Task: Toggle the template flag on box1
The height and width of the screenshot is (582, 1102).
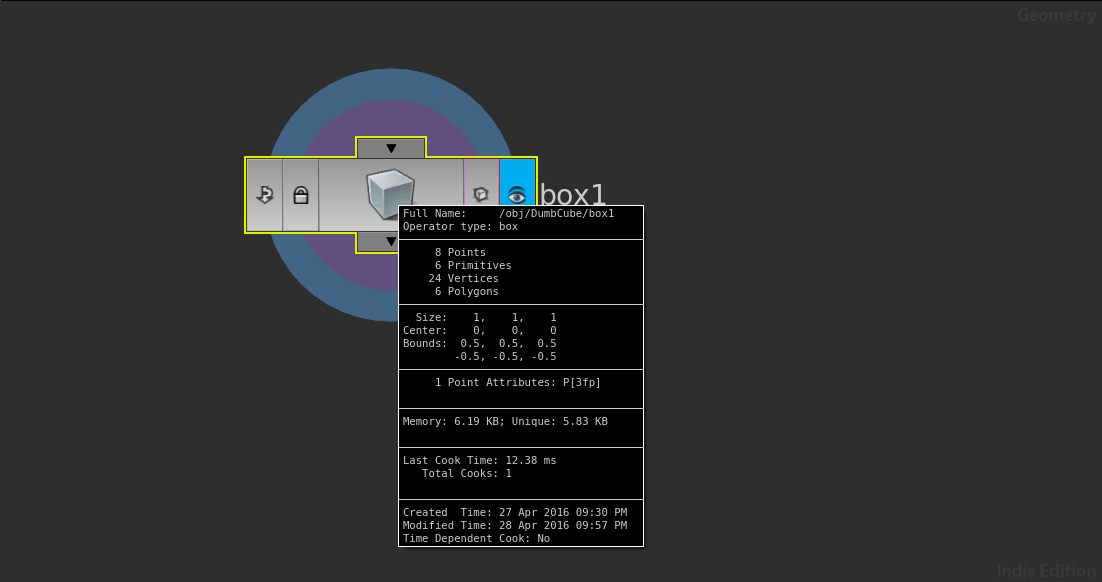Action: [x=481, y=195]
